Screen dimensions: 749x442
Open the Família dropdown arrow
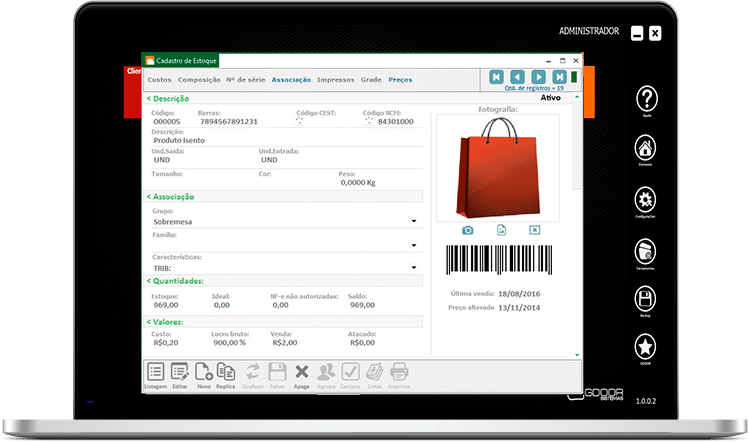[x=414, y=244]
